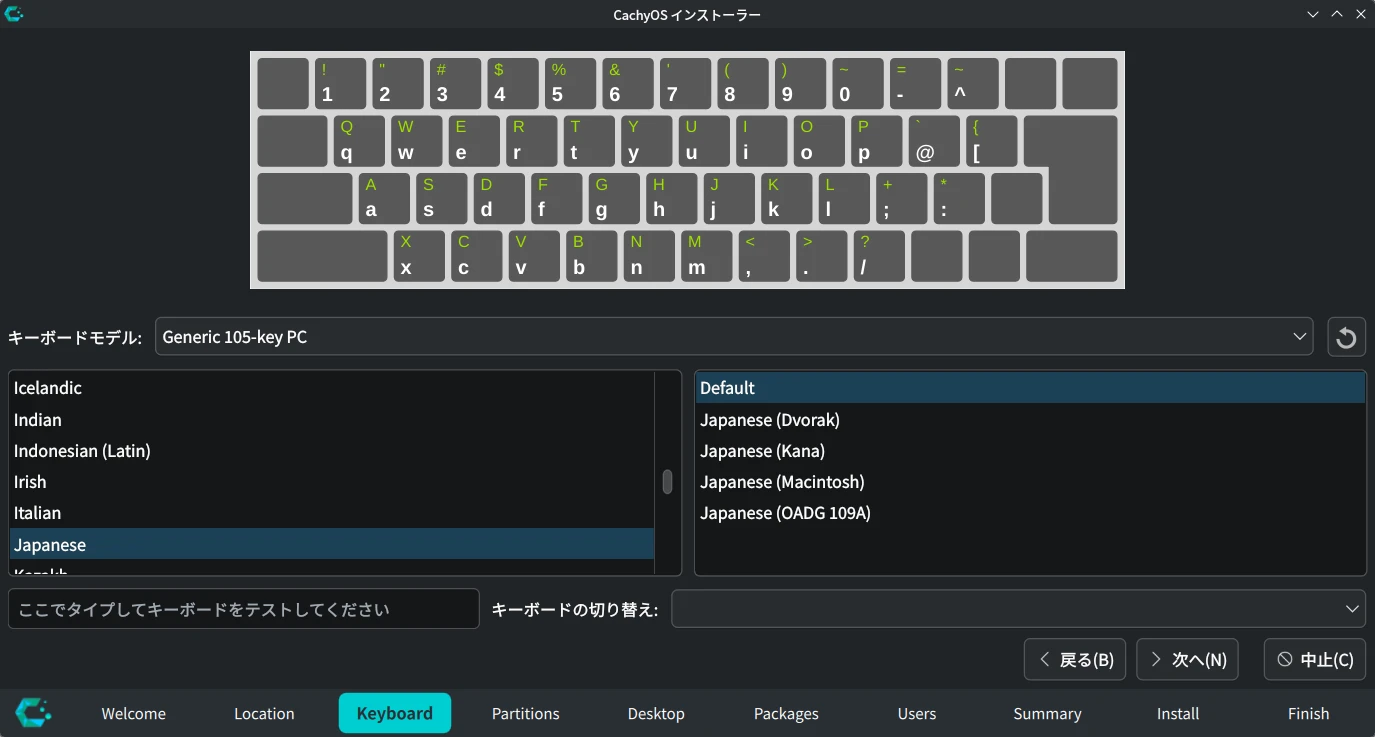
Task: Click the CachyOS logo in bottom sidebar
Action: pyautogui.click(x=34, y=713)
